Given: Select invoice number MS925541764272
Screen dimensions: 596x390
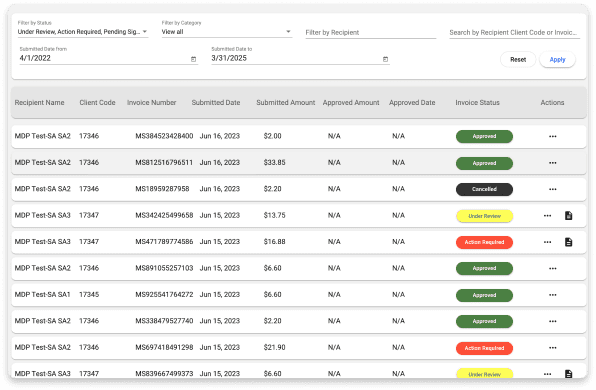Looking at the screenshot, I should coord(164,295).
